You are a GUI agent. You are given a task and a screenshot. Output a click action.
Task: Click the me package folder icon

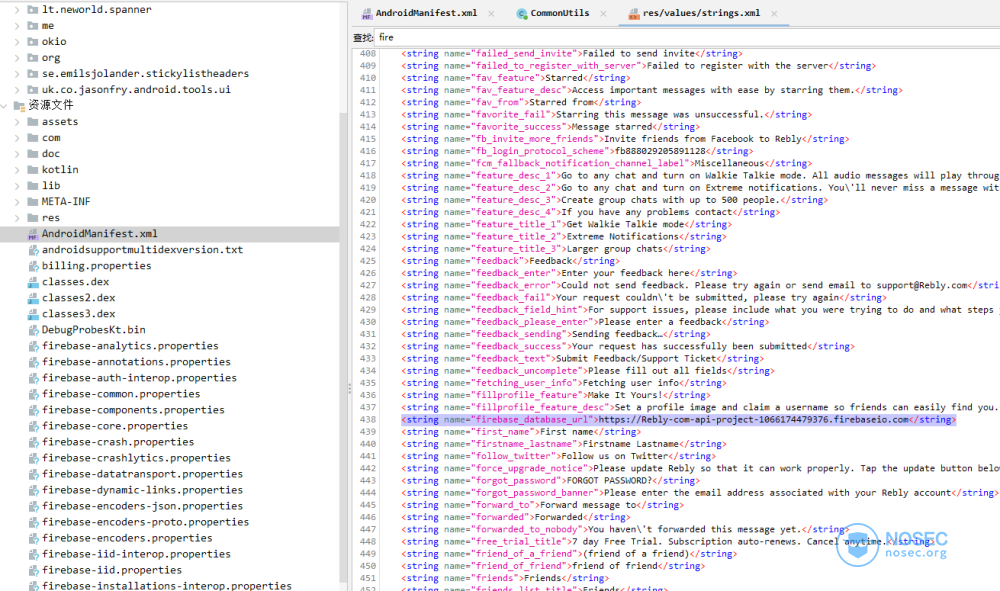tap(33, 26)
